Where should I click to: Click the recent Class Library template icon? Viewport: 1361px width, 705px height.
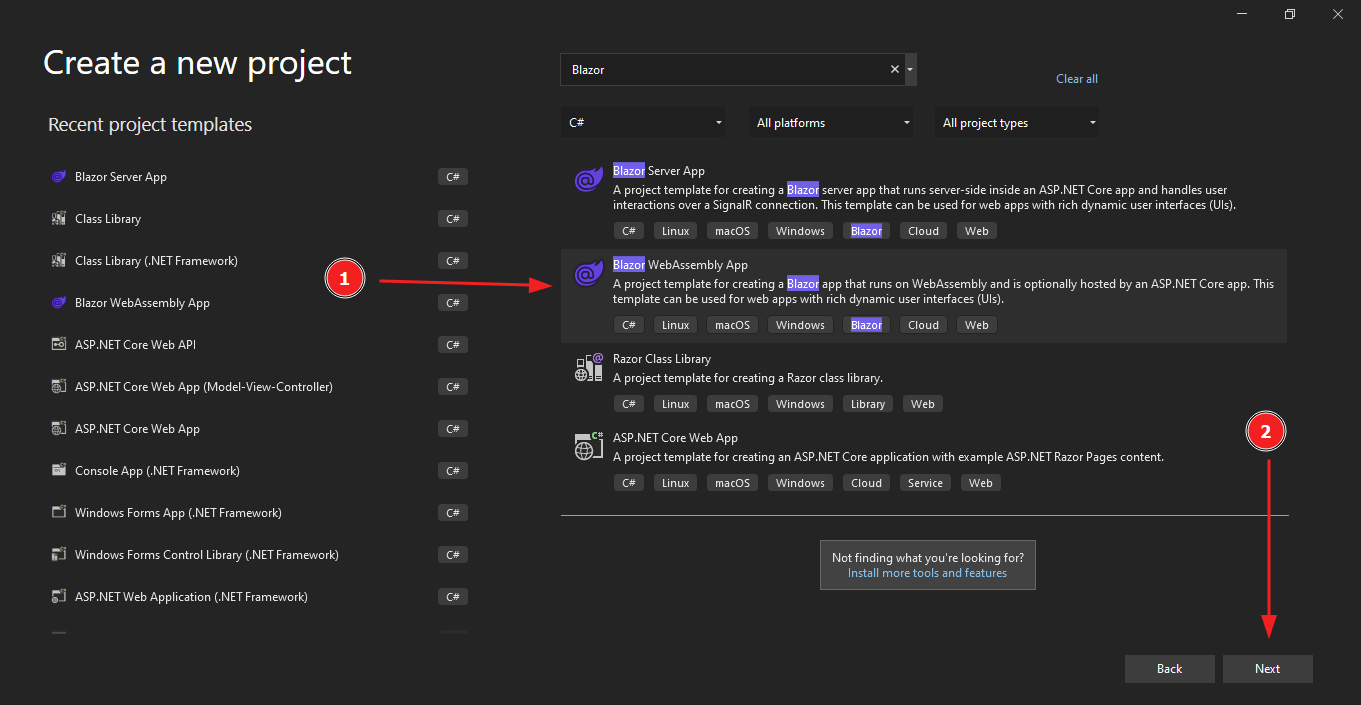tap(58, 219)
